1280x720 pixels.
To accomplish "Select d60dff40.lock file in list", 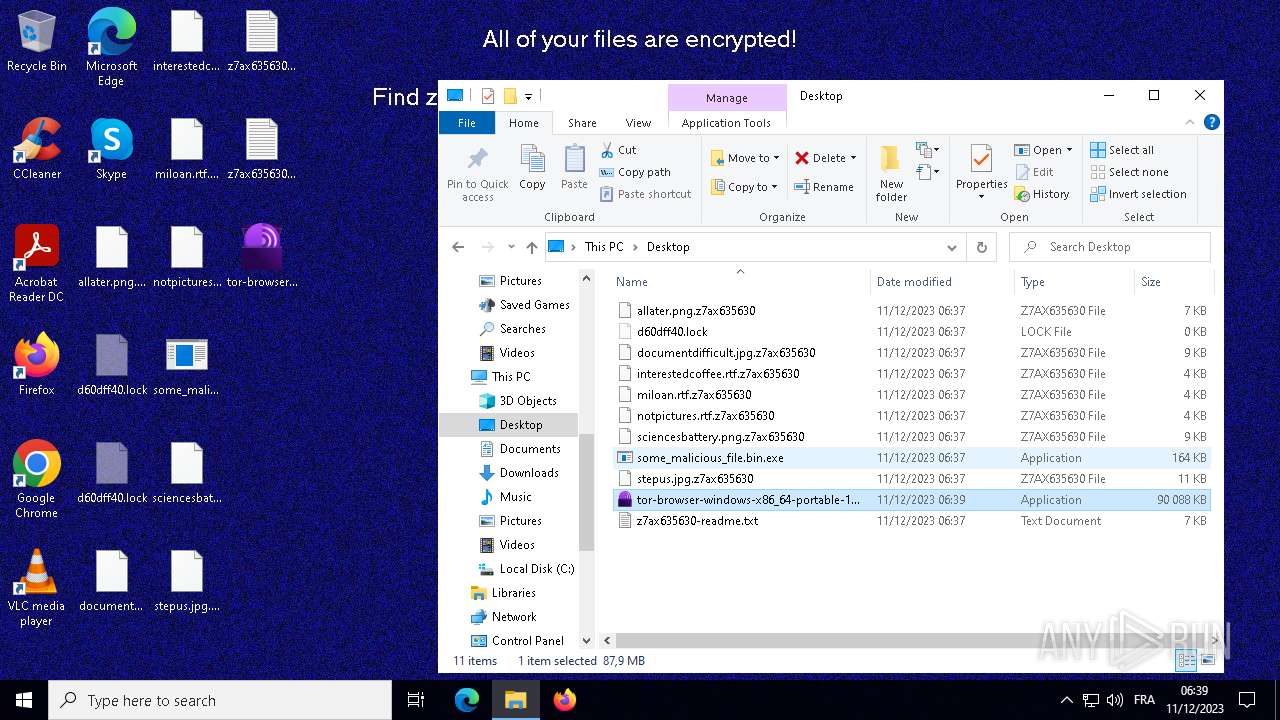I will (x=910, y=332).
